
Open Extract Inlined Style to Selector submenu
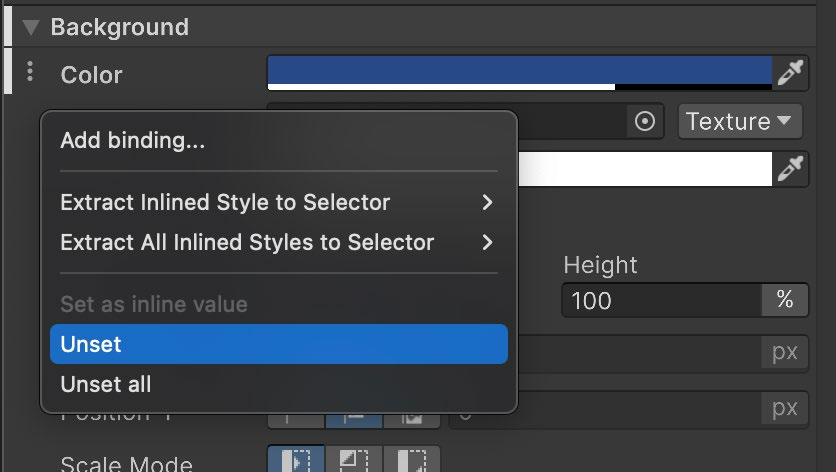(x=279, y=203)
